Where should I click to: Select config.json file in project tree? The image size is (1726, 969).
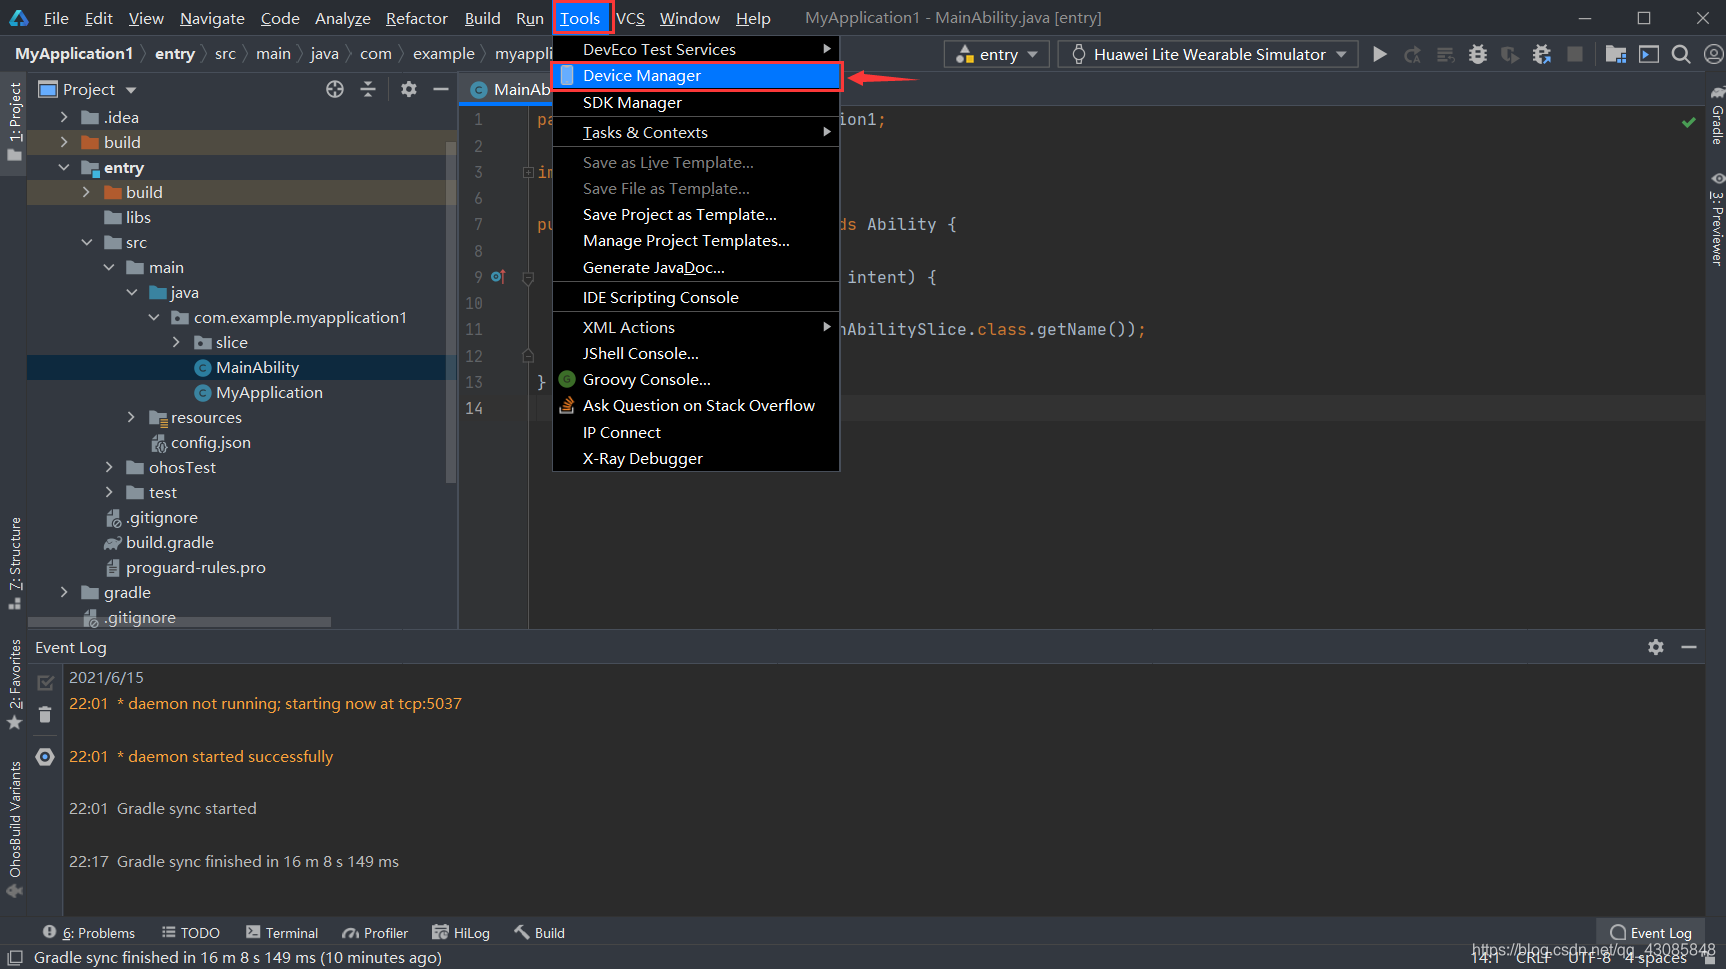[211, 442]
